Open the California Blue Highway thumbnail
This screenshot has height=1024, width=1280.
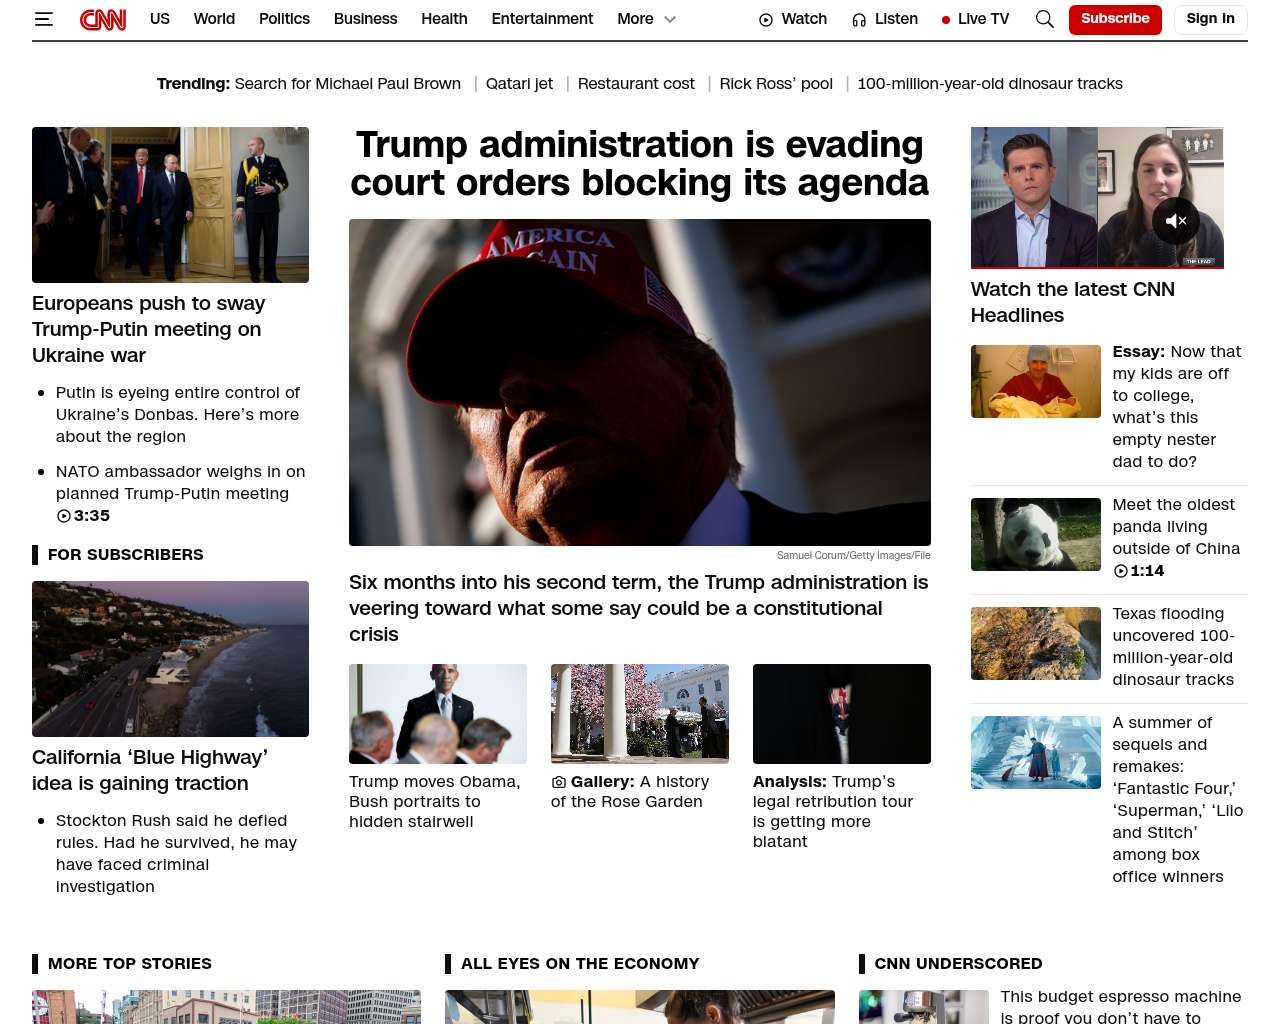click(170, 659)
